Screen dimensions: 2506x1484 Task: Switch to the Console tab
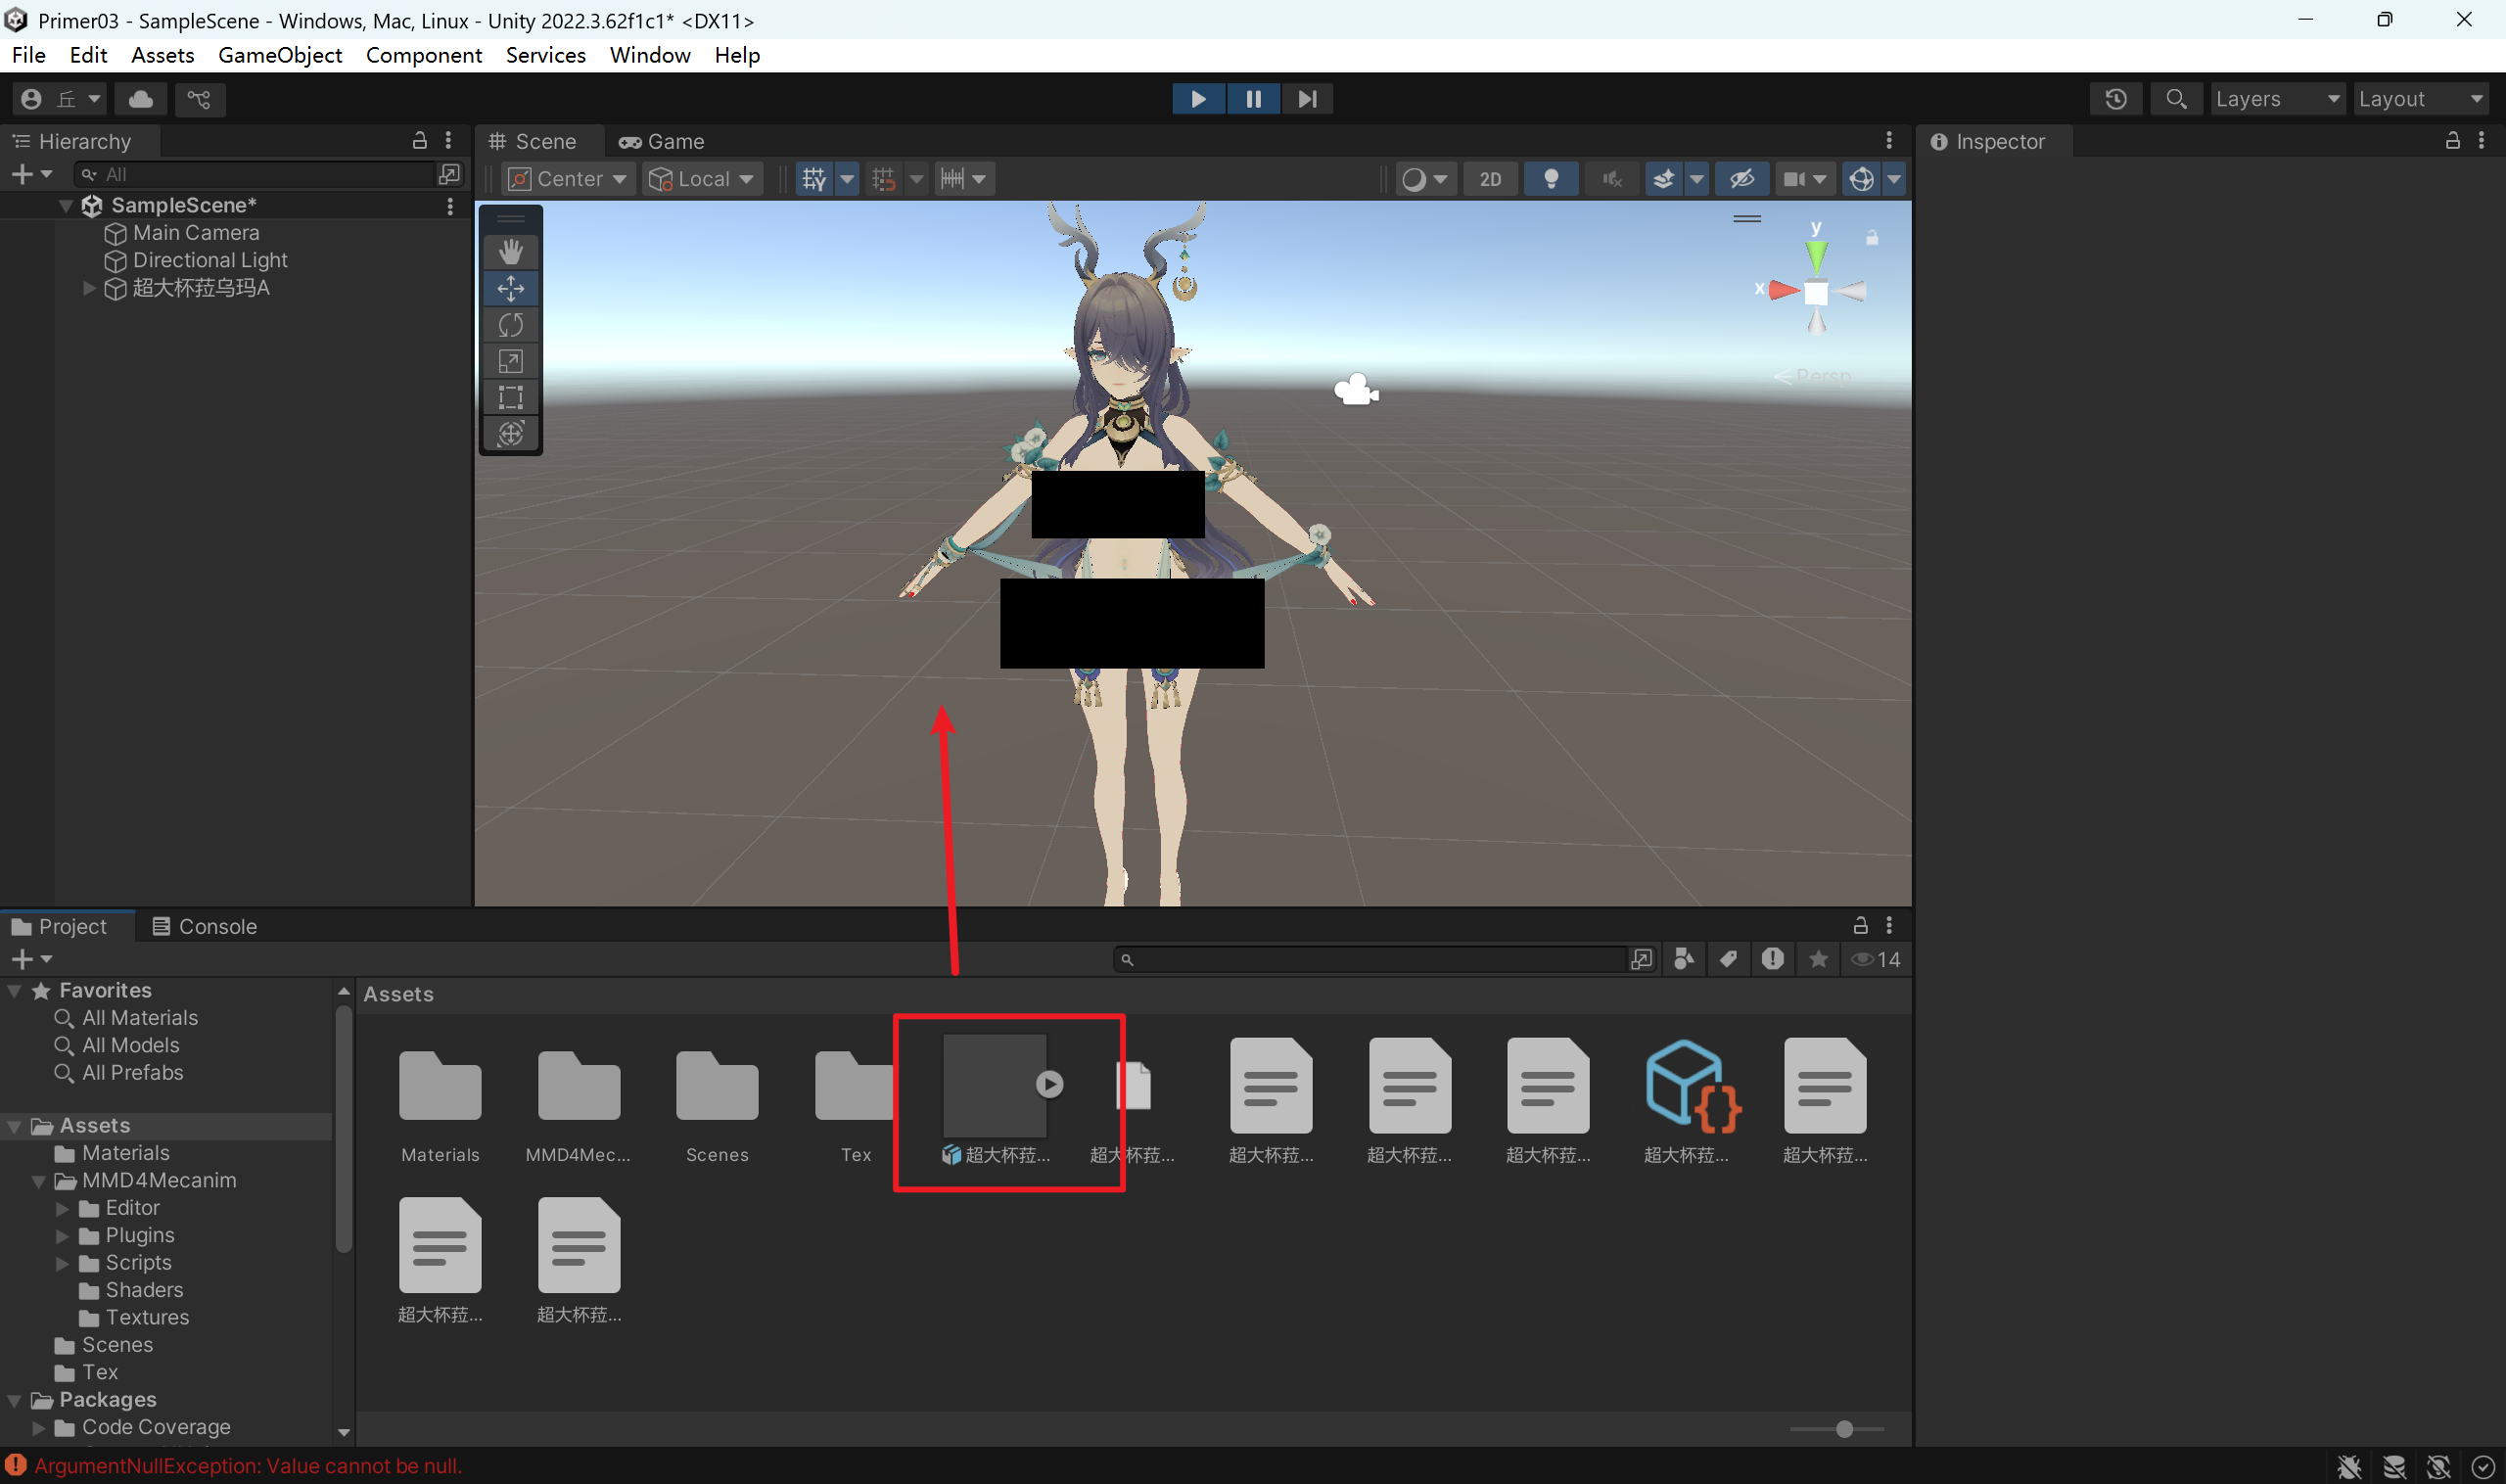point(204,926)
